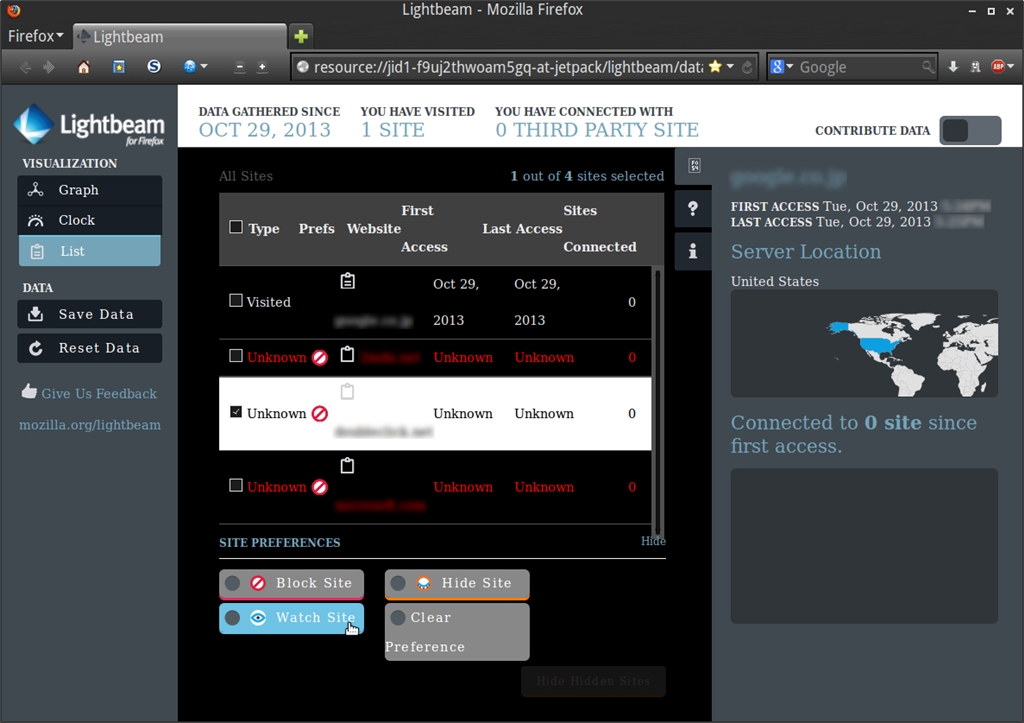Click the zoom out minus toolbar icon
This screenshot has width=1024, height=723.
(240, 67)
